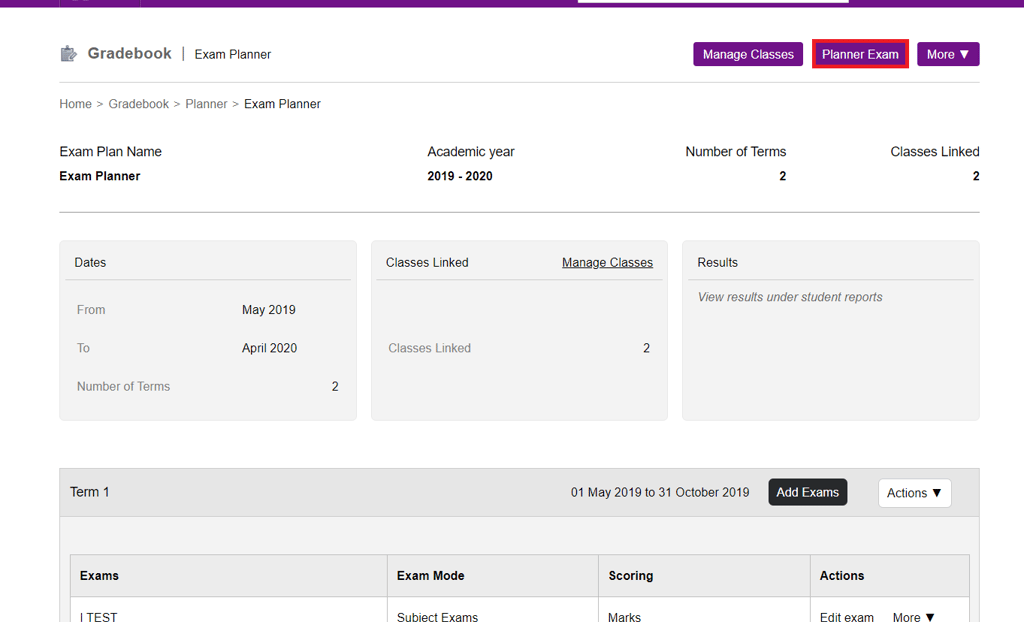The height and width of the screenshot is (622, 1024).
Task: Click the Results card heading
Action: [x=717, y=263]
